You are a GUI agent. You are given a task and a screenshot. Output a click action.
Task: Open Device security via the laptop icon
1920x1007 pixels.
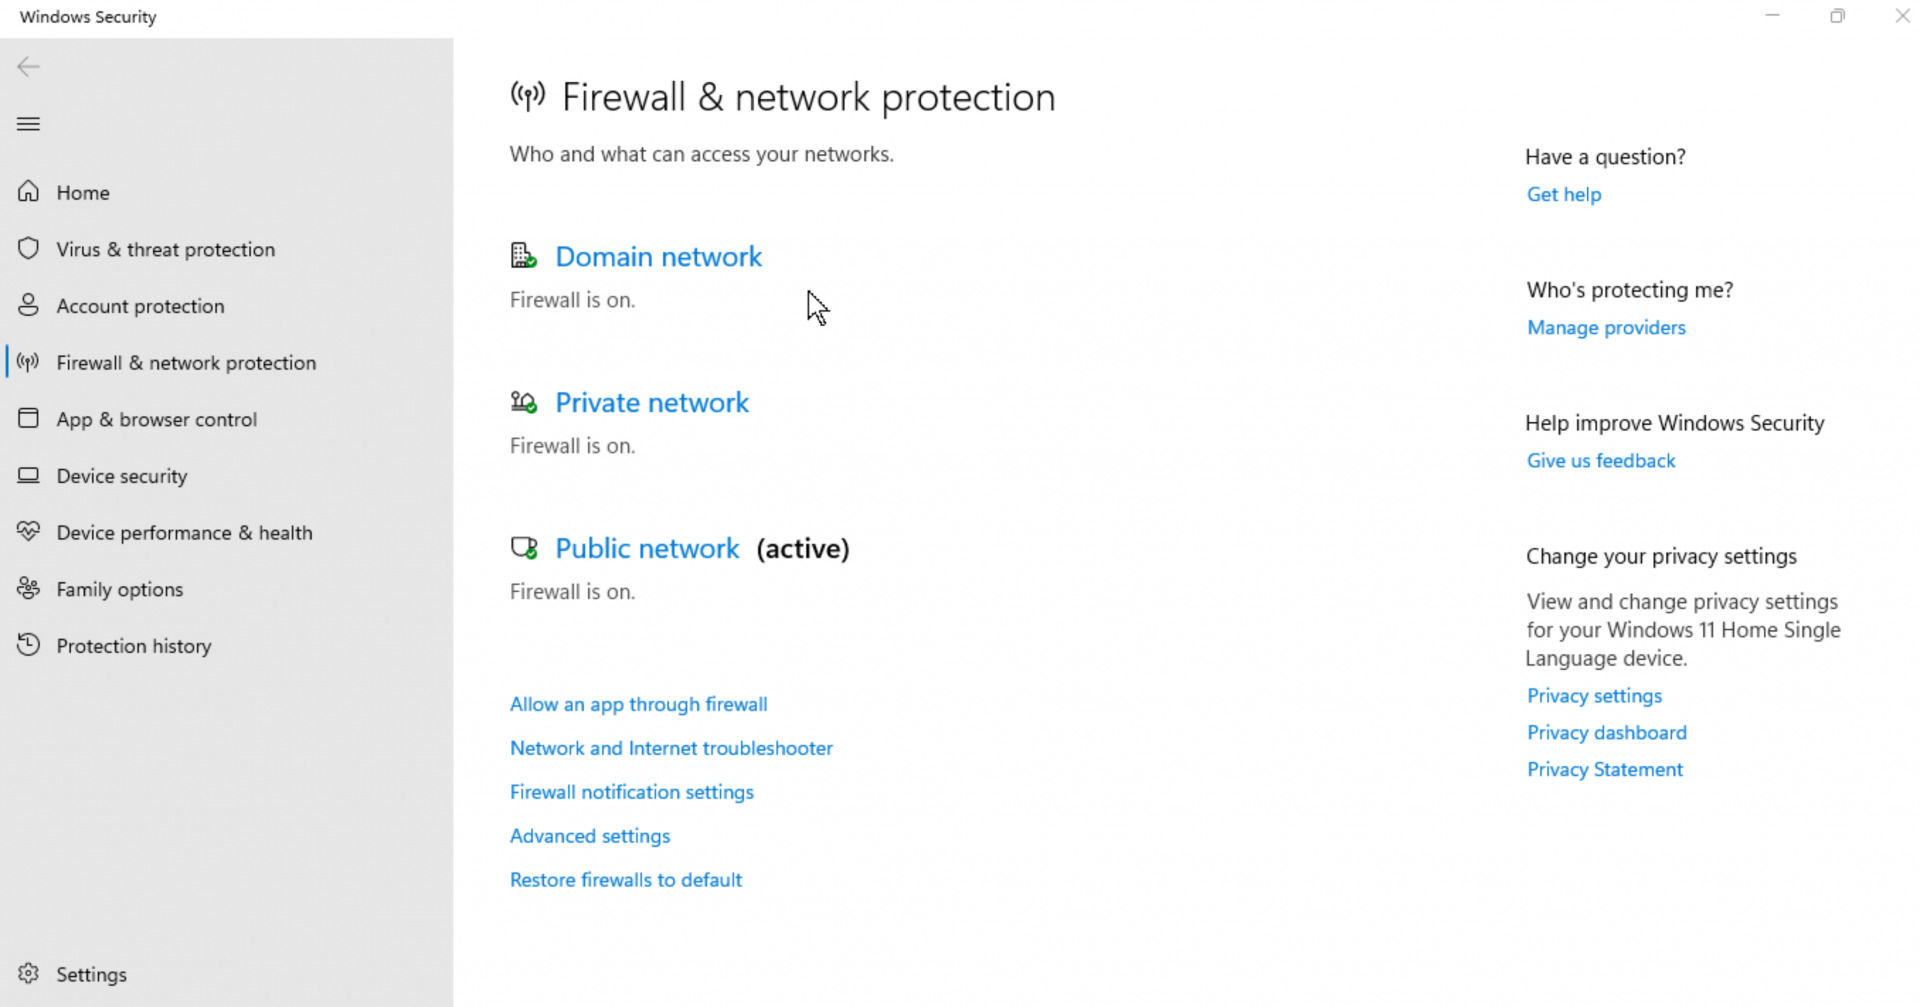[28, 476]
